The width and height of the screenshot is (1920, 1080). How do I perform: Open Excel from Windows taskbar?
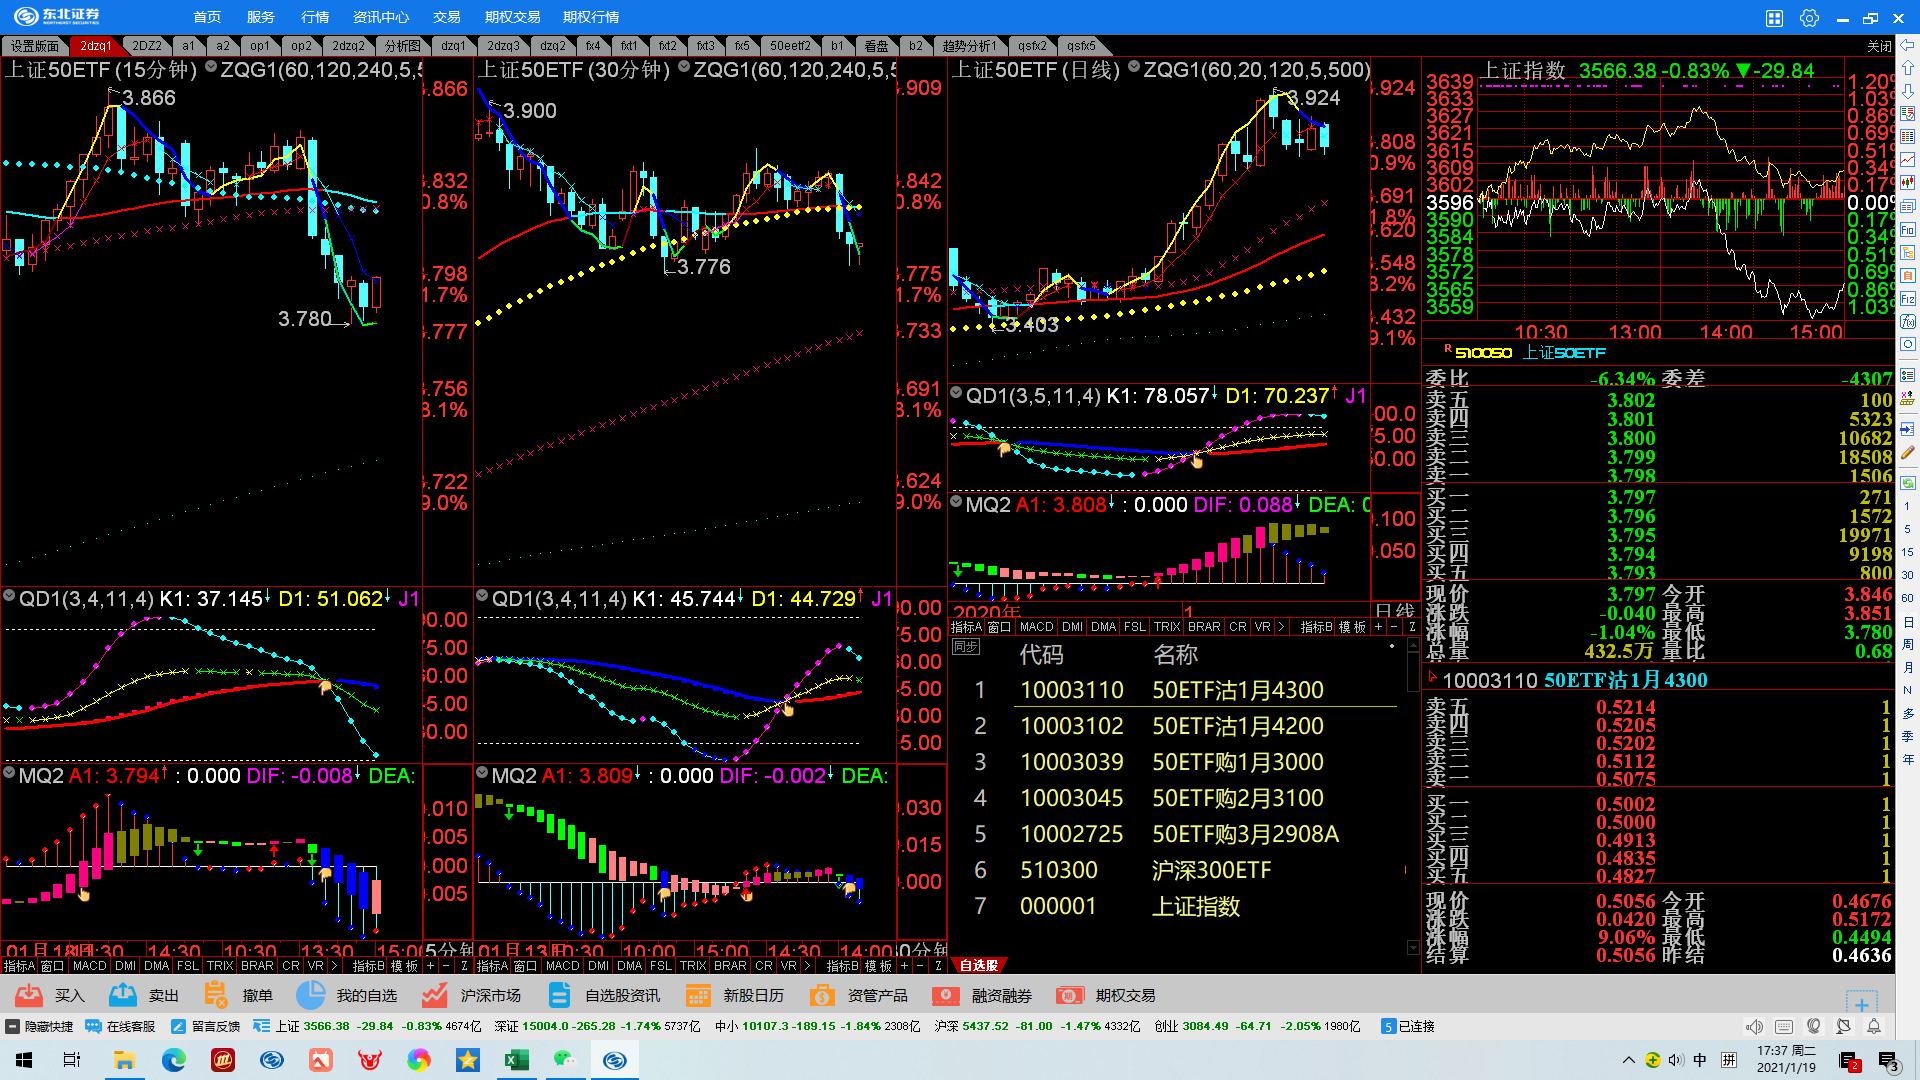(x=517, y=1060)
